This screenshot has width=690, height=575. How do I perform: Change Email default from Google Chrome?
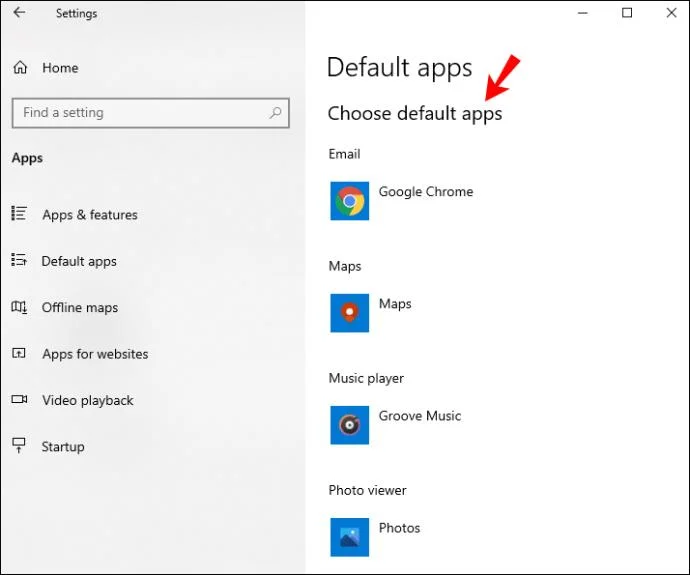[x=426, y=192]
